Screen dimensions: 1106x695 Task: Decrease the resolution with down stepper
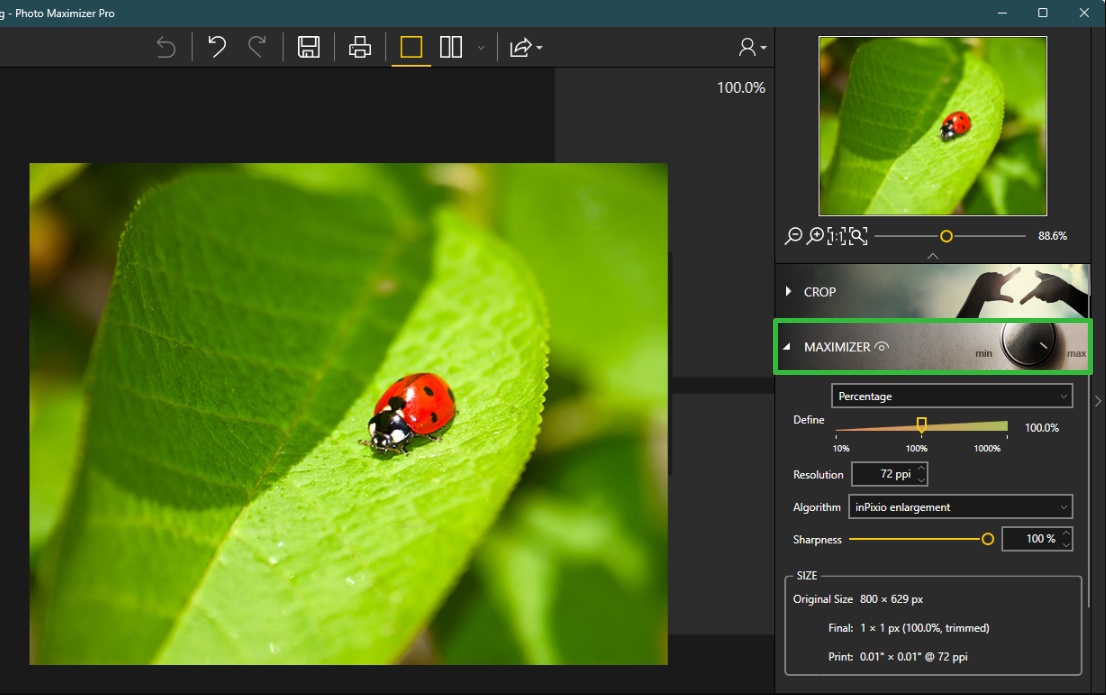pyautogui.click(x=921, y=480)
